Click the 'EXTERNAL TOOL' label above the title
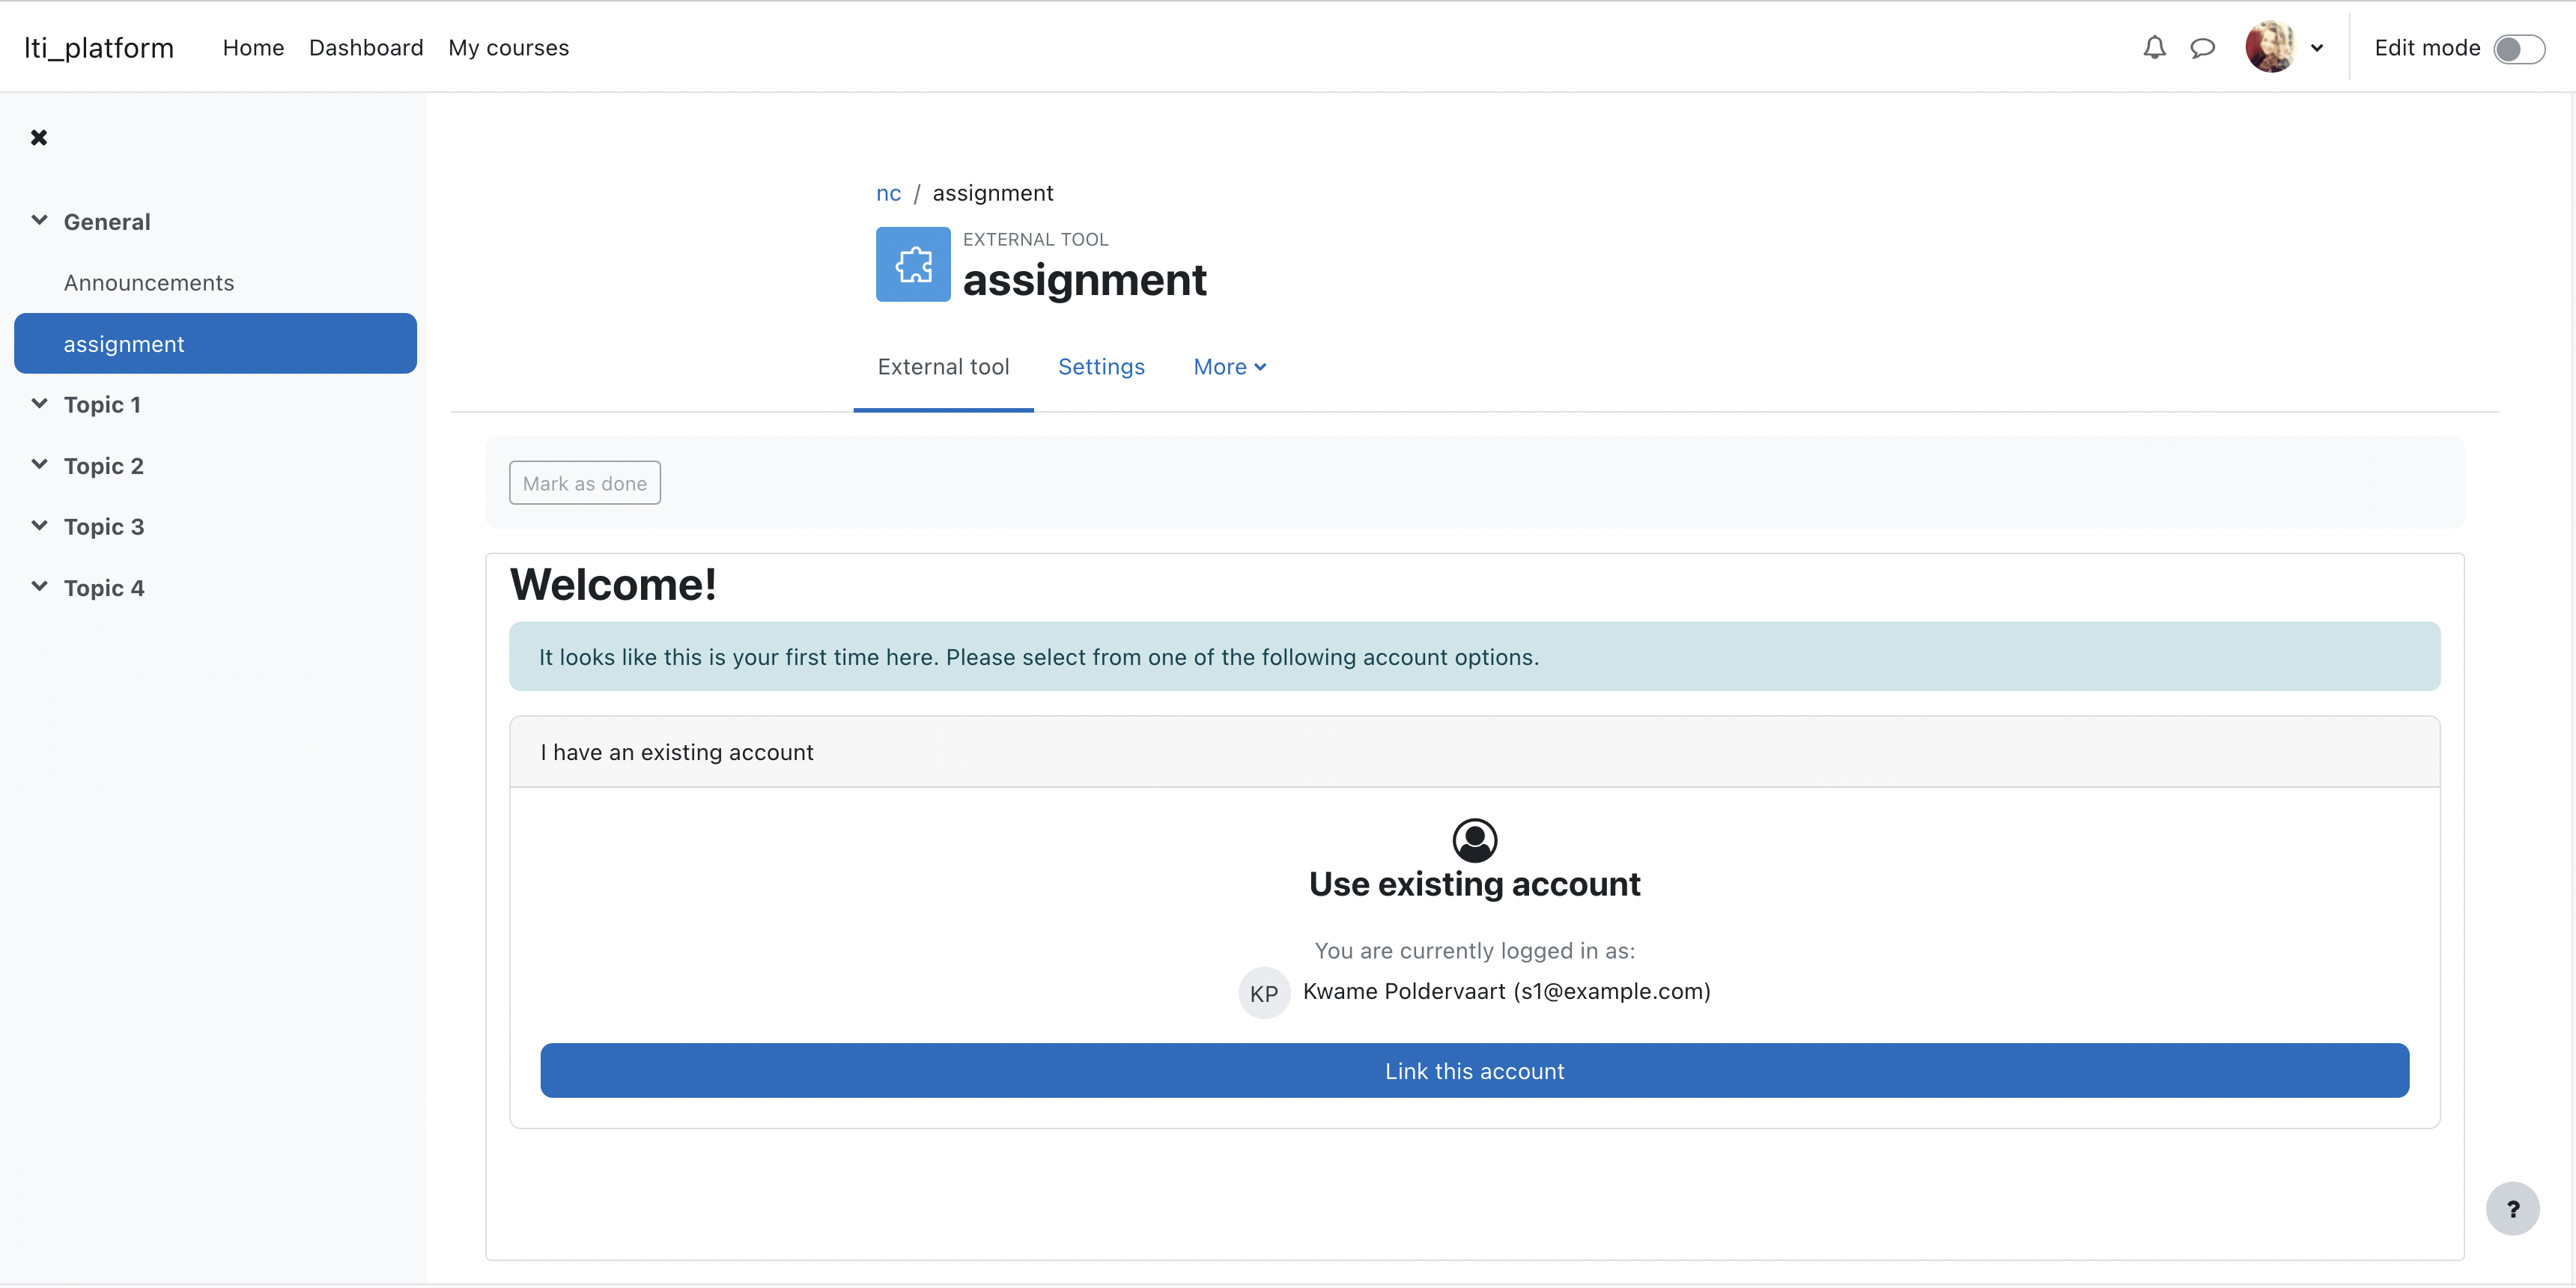Viewport: 2576px width, 1288px height. point(1035,239)
